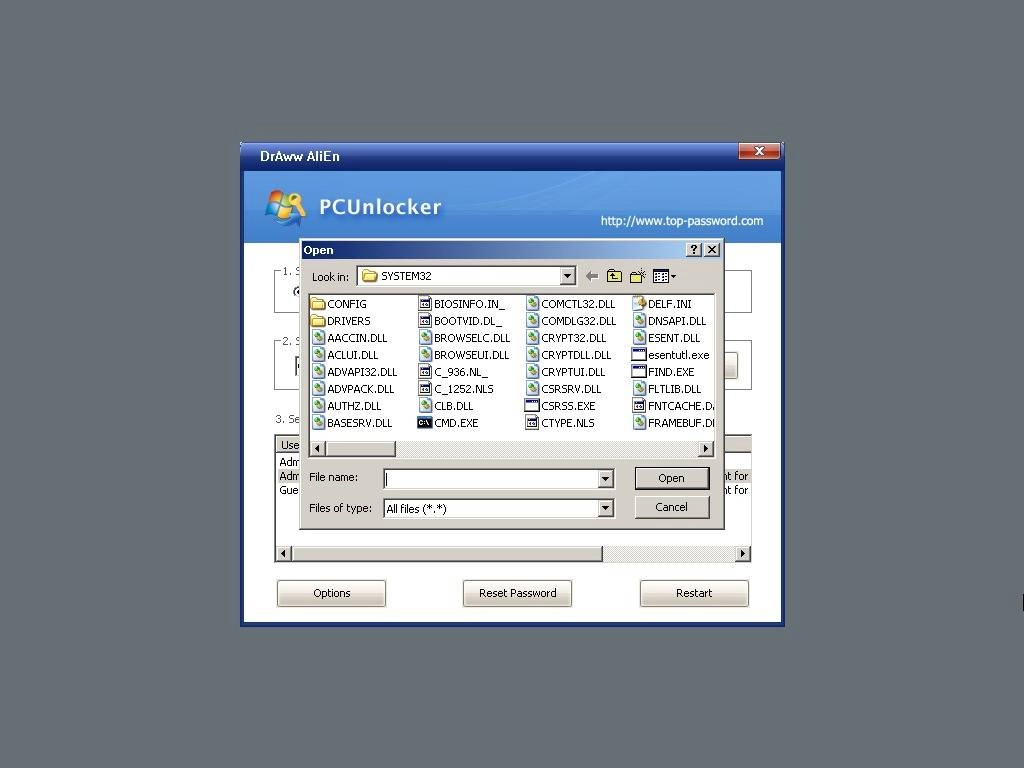
Task: Select CRYPT32.DLL file icon
Action: click(x=532, y=338)
